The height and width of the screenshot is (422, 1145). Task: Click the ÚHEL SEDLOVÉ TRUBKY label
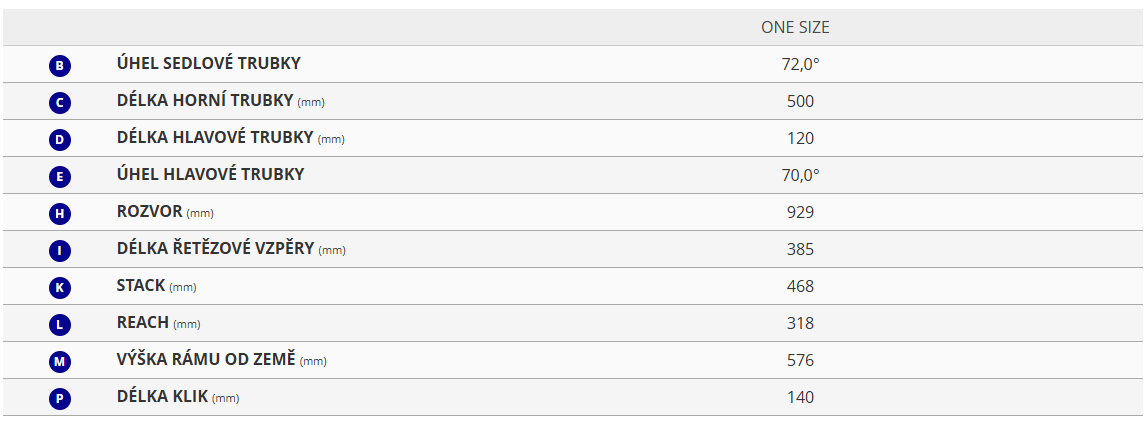(x=208, y=64)
